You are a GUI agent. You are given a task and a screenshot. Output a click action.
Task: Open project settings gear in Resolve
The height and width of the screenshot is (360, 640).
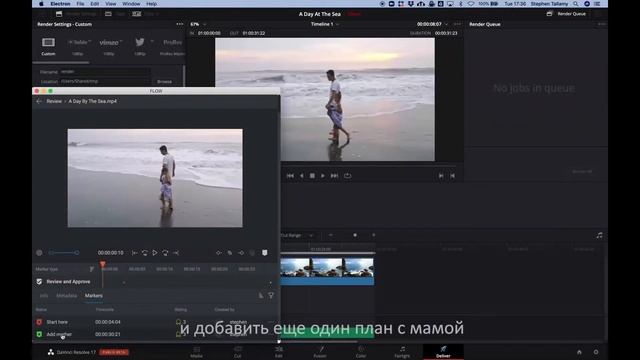(596, 352)
